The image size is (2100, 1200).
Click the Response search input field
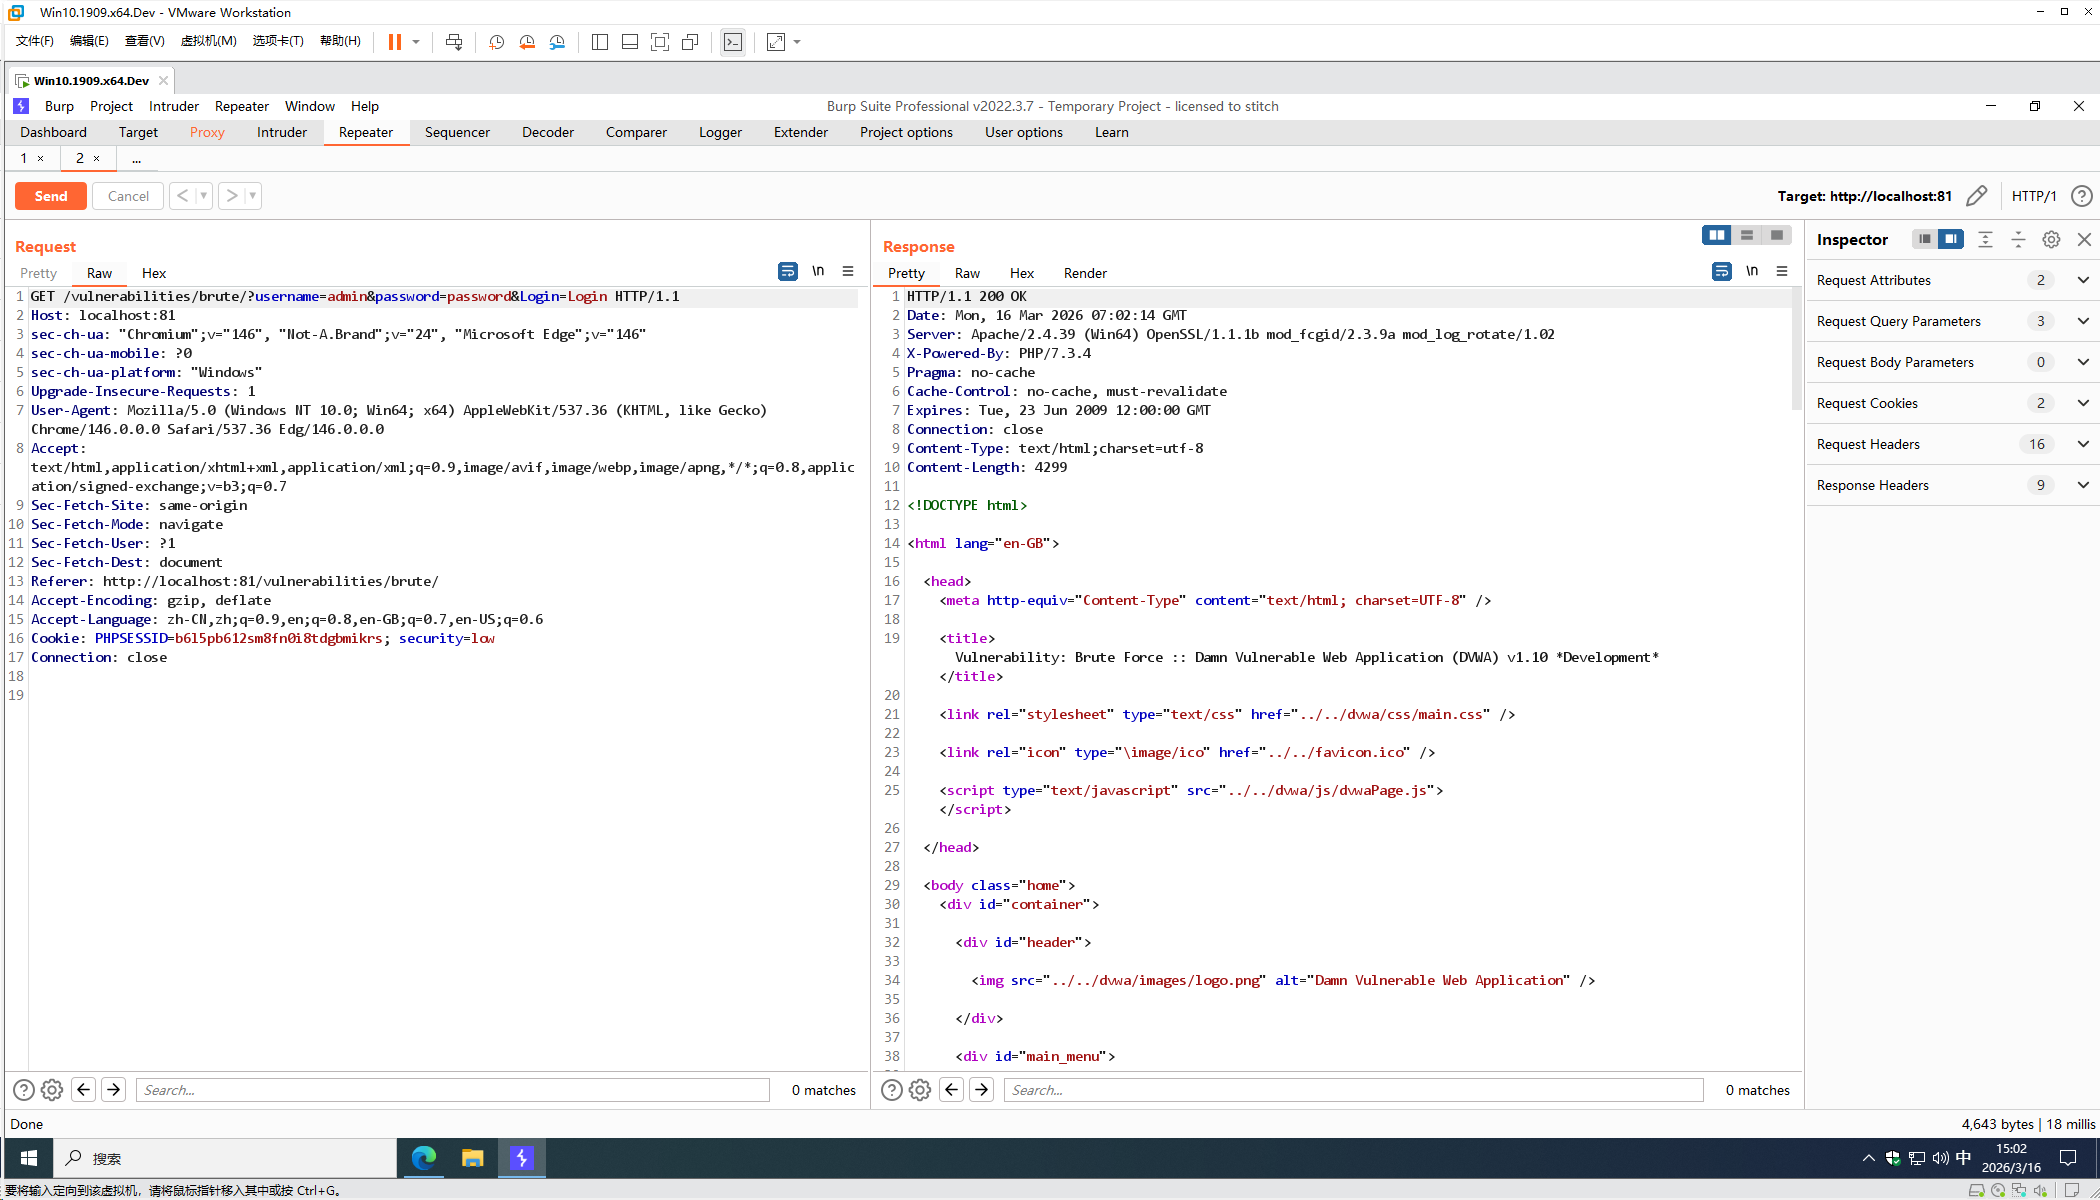point(1353,1090)
